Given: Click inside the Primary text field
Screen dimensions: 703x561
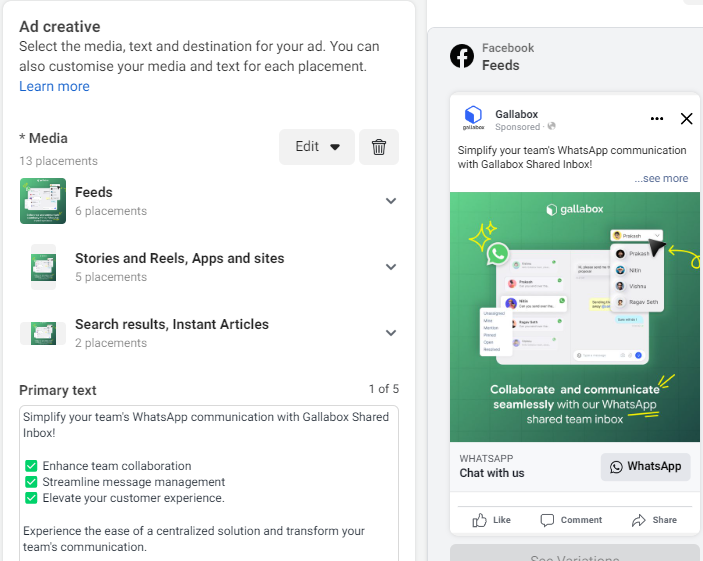Looking at the screenshot, I should tap(208, 483).
